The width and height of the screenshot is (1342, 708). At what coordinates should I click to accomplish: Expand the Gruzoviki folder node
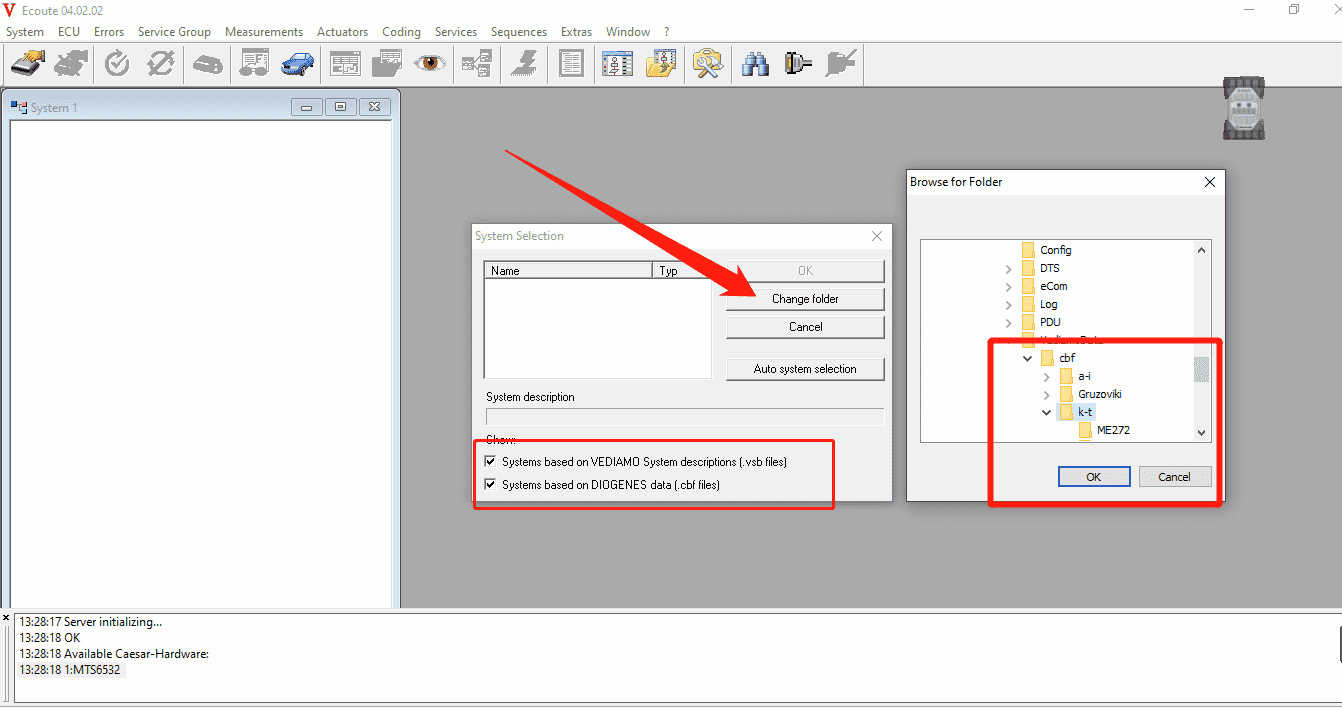click(1046, 395)
